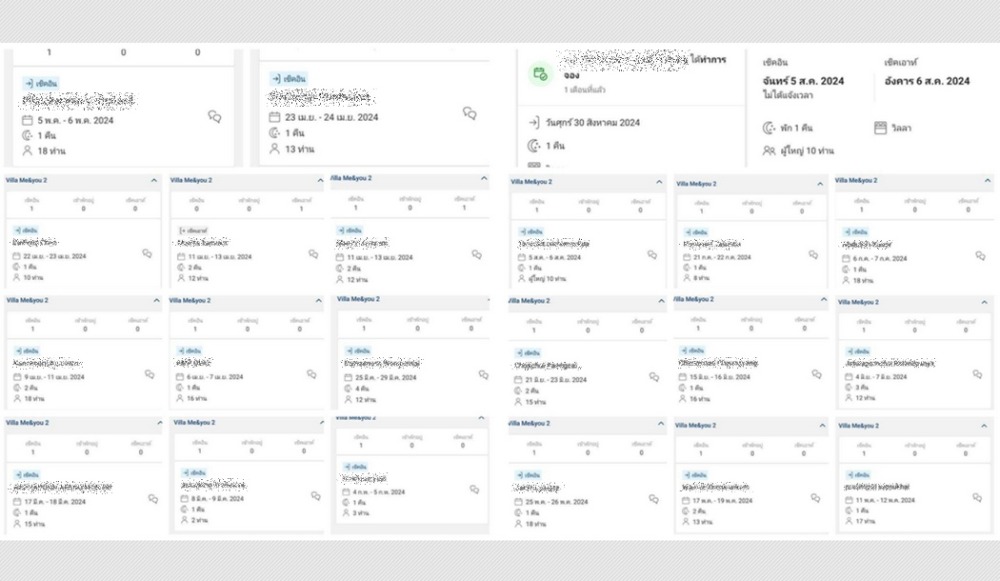The width and height of the screenshot is (1000, 581).
Task: Open chat for 4 มิ.ย. - 7 มิ.ย. 2024 card
Action: 977,374
